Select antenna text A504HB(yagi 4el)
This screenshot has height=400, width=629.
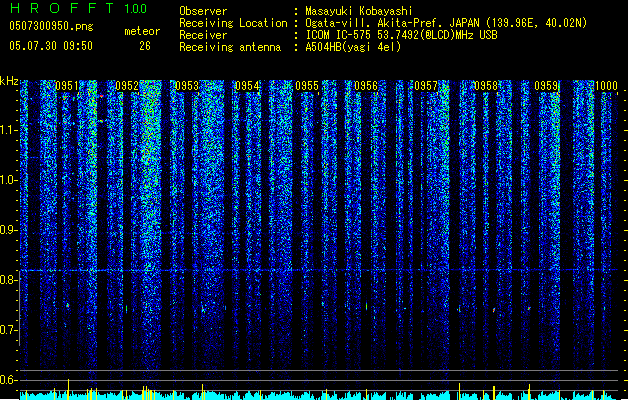point(353,47)
